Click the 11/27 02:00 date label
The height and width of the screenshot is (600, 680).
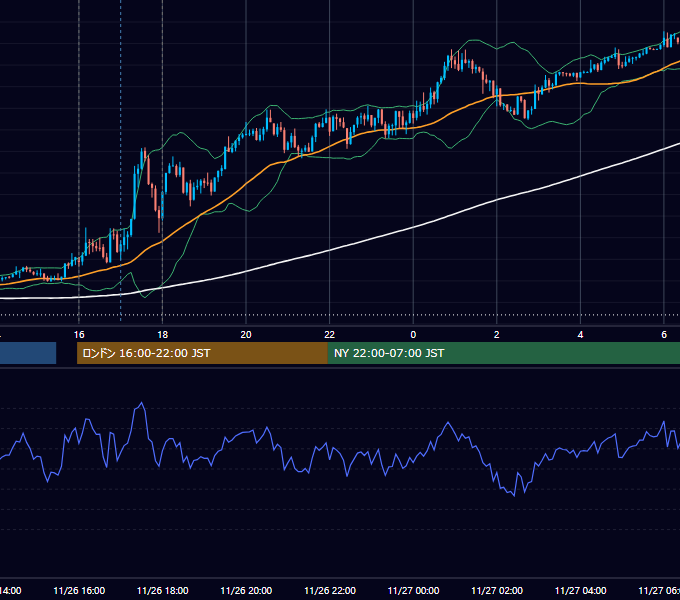click(497, 590)
